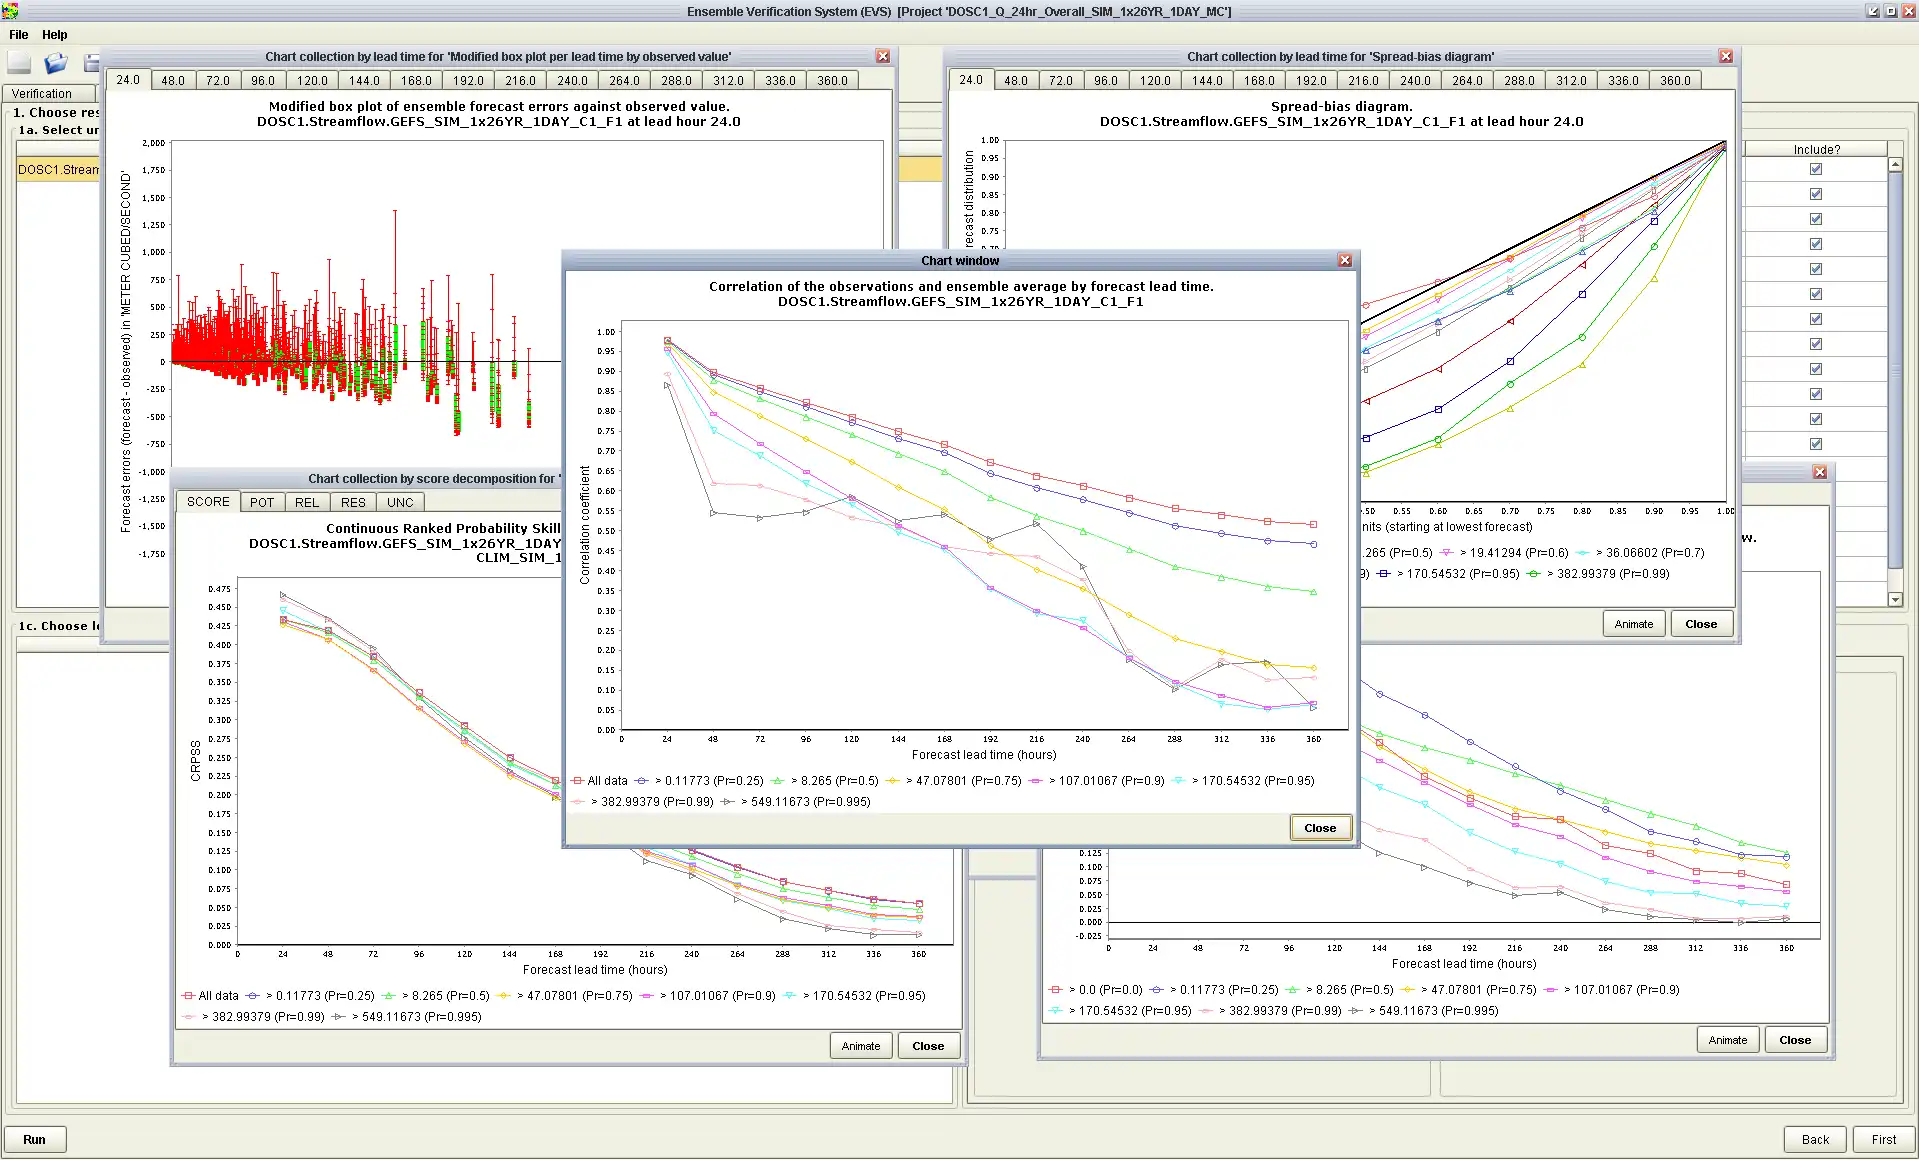Viewport: 1919px width, 1160px height.
Task: Close the Modified box plot chart collection
Action: 883,57
